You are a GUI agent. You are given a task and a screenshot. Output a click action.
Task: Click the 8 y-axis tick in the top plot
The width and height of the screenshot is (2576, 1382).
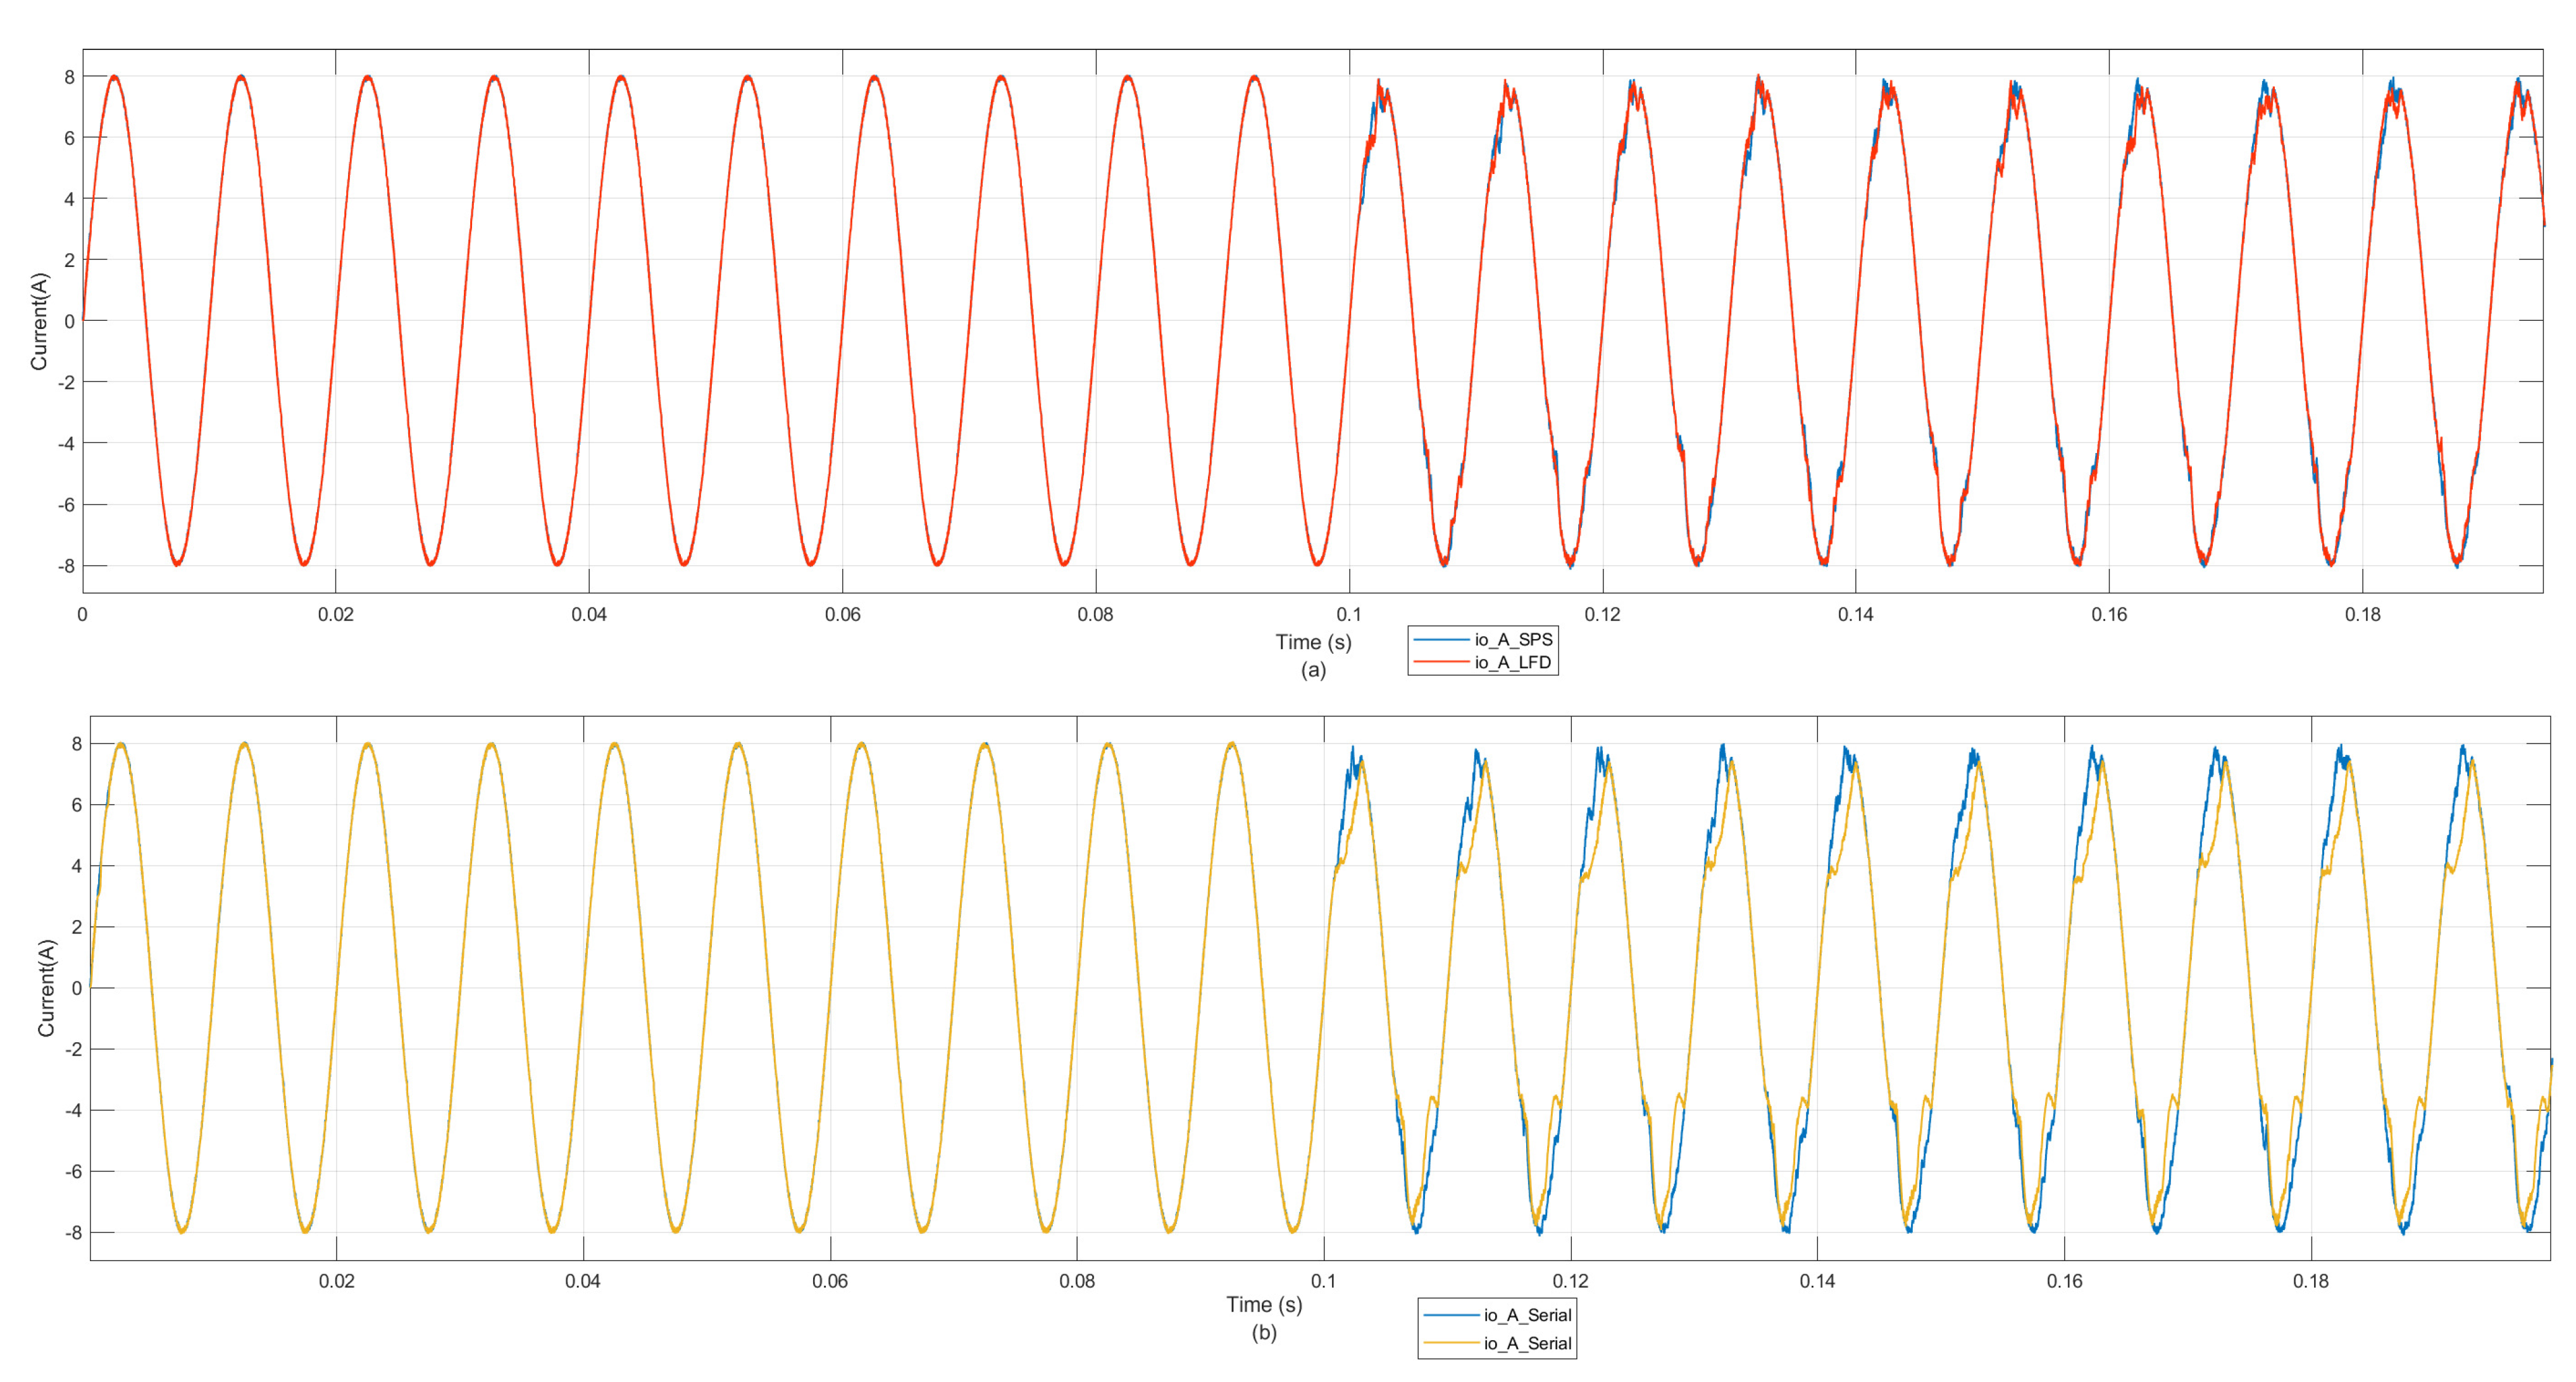69,77
